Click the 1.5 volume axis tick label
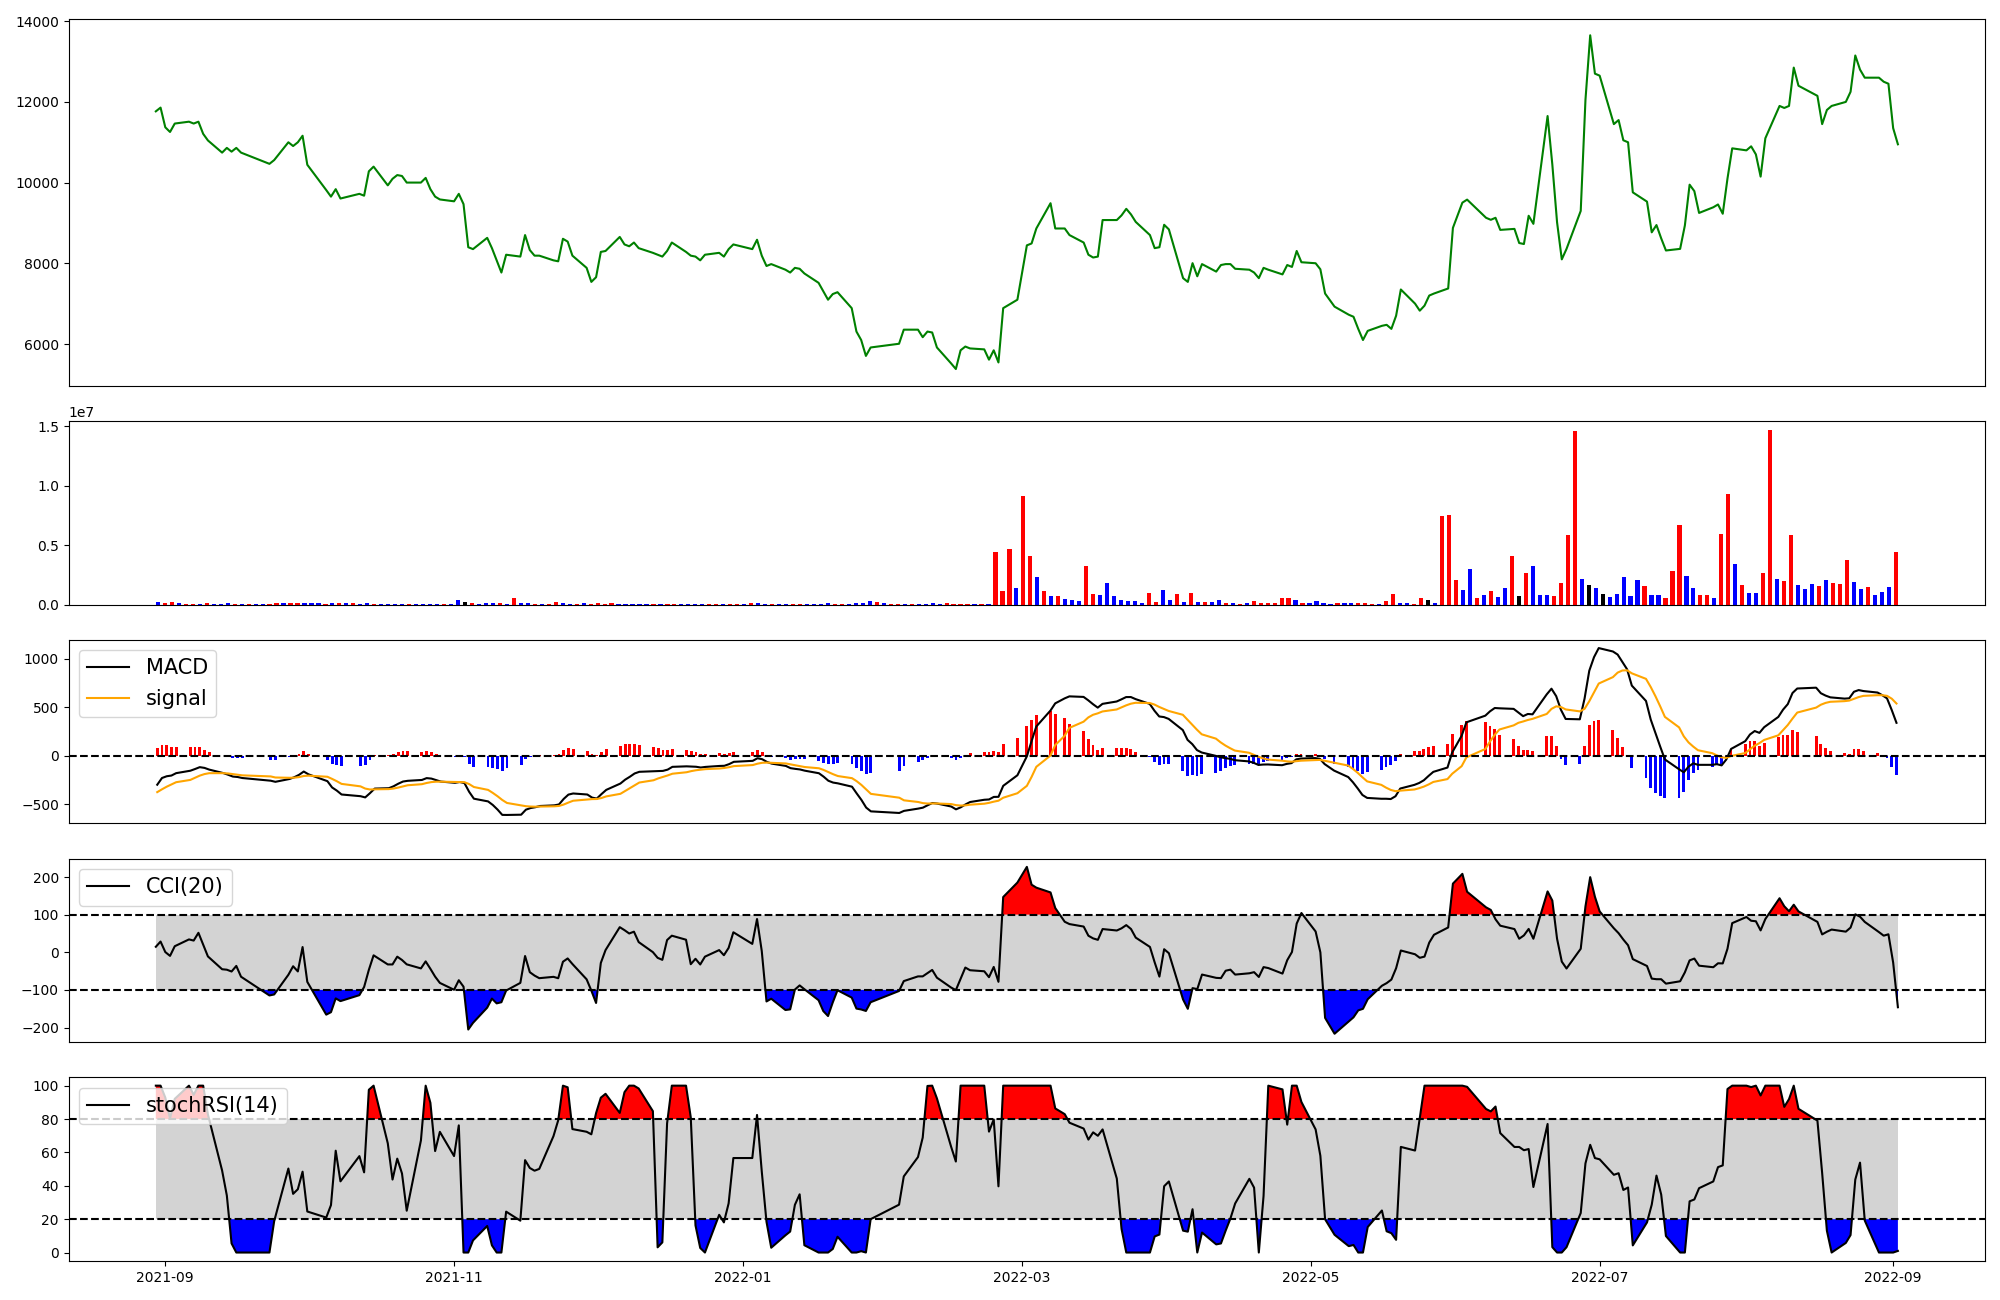The height and width of the screenshot is (1300, 2000). tap(49, 427)
